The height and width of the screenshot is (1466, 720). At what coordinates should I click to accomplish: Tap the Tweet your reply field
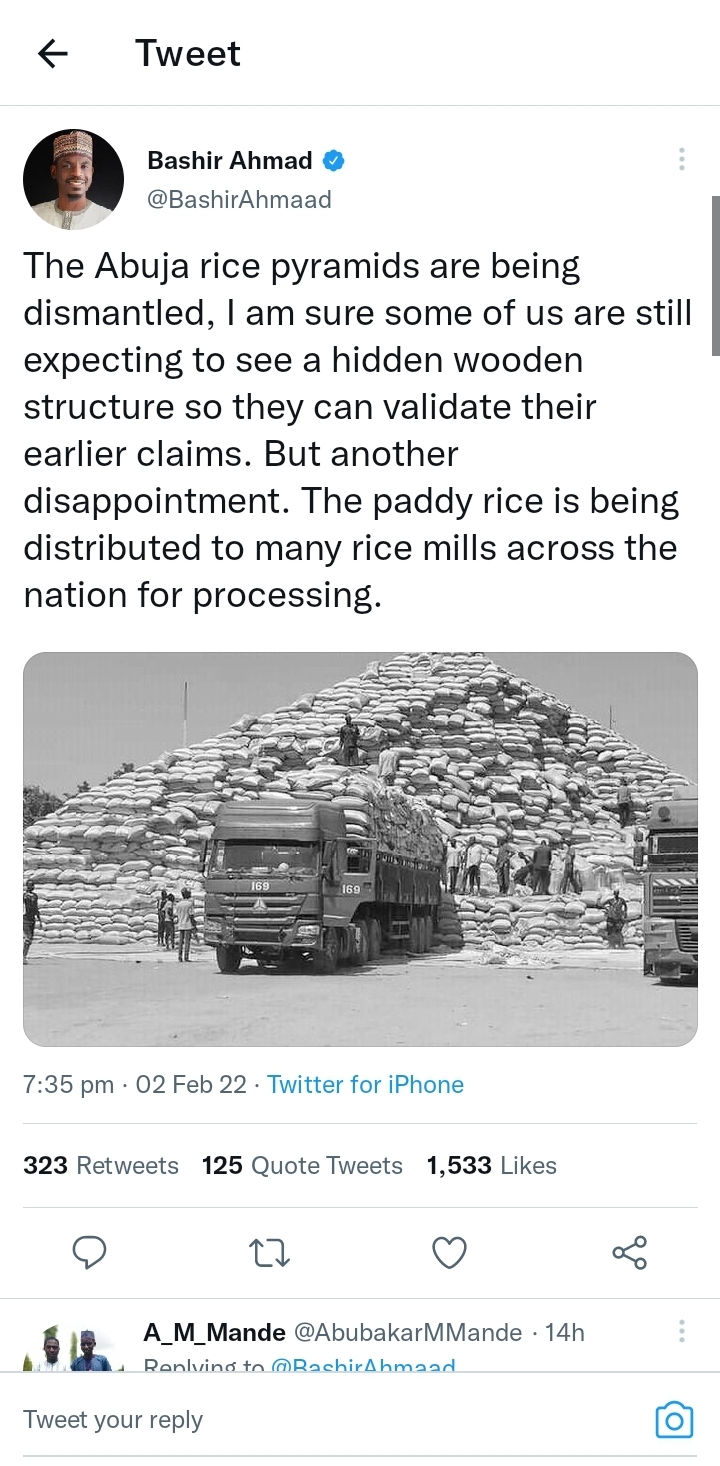click(300, 1420)
